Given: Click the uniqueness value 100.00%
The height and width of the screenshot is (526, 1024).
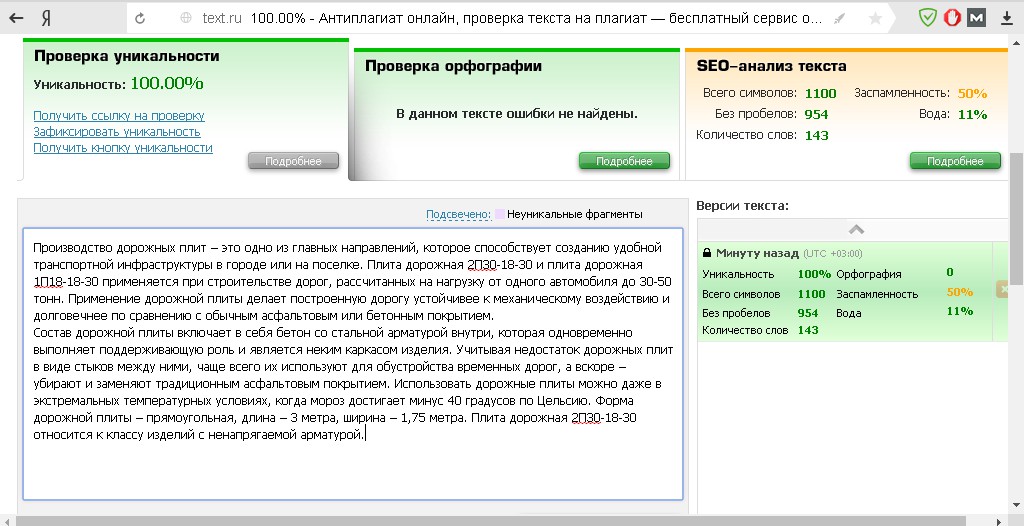Looking at the screenshot, I should pyautogui.click(x=167, y=84).
